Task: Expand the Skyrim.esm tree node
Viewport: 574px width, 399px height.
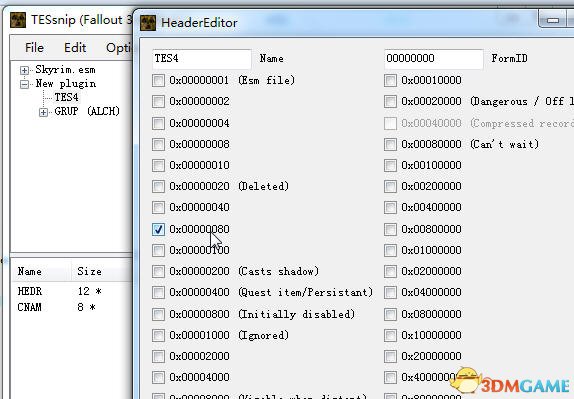Action: [25, 70]
